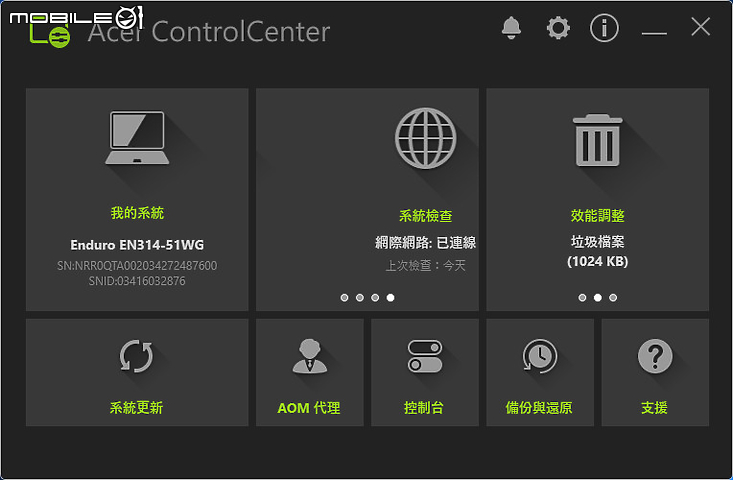Open the AOM 代理 label
733x480 pixels.
pos(309,408)
